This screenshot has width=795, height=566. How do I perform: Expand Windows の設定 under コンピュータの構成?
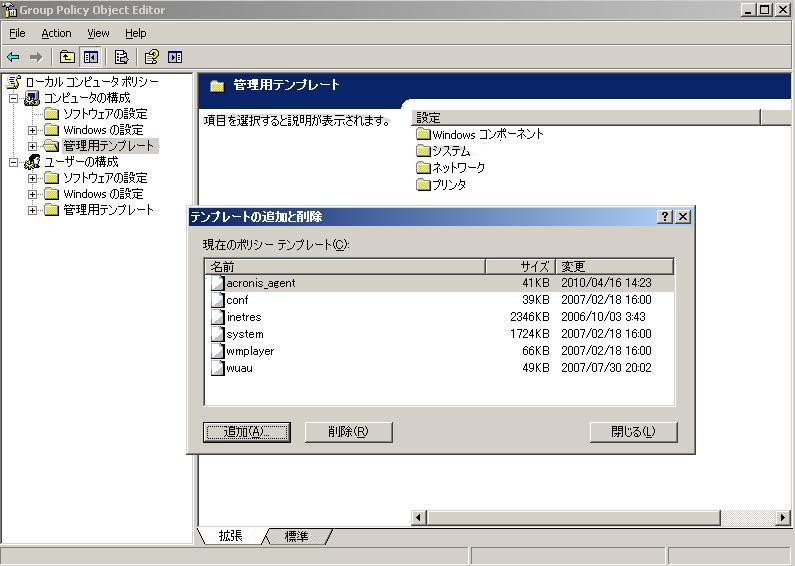point(32,130)
